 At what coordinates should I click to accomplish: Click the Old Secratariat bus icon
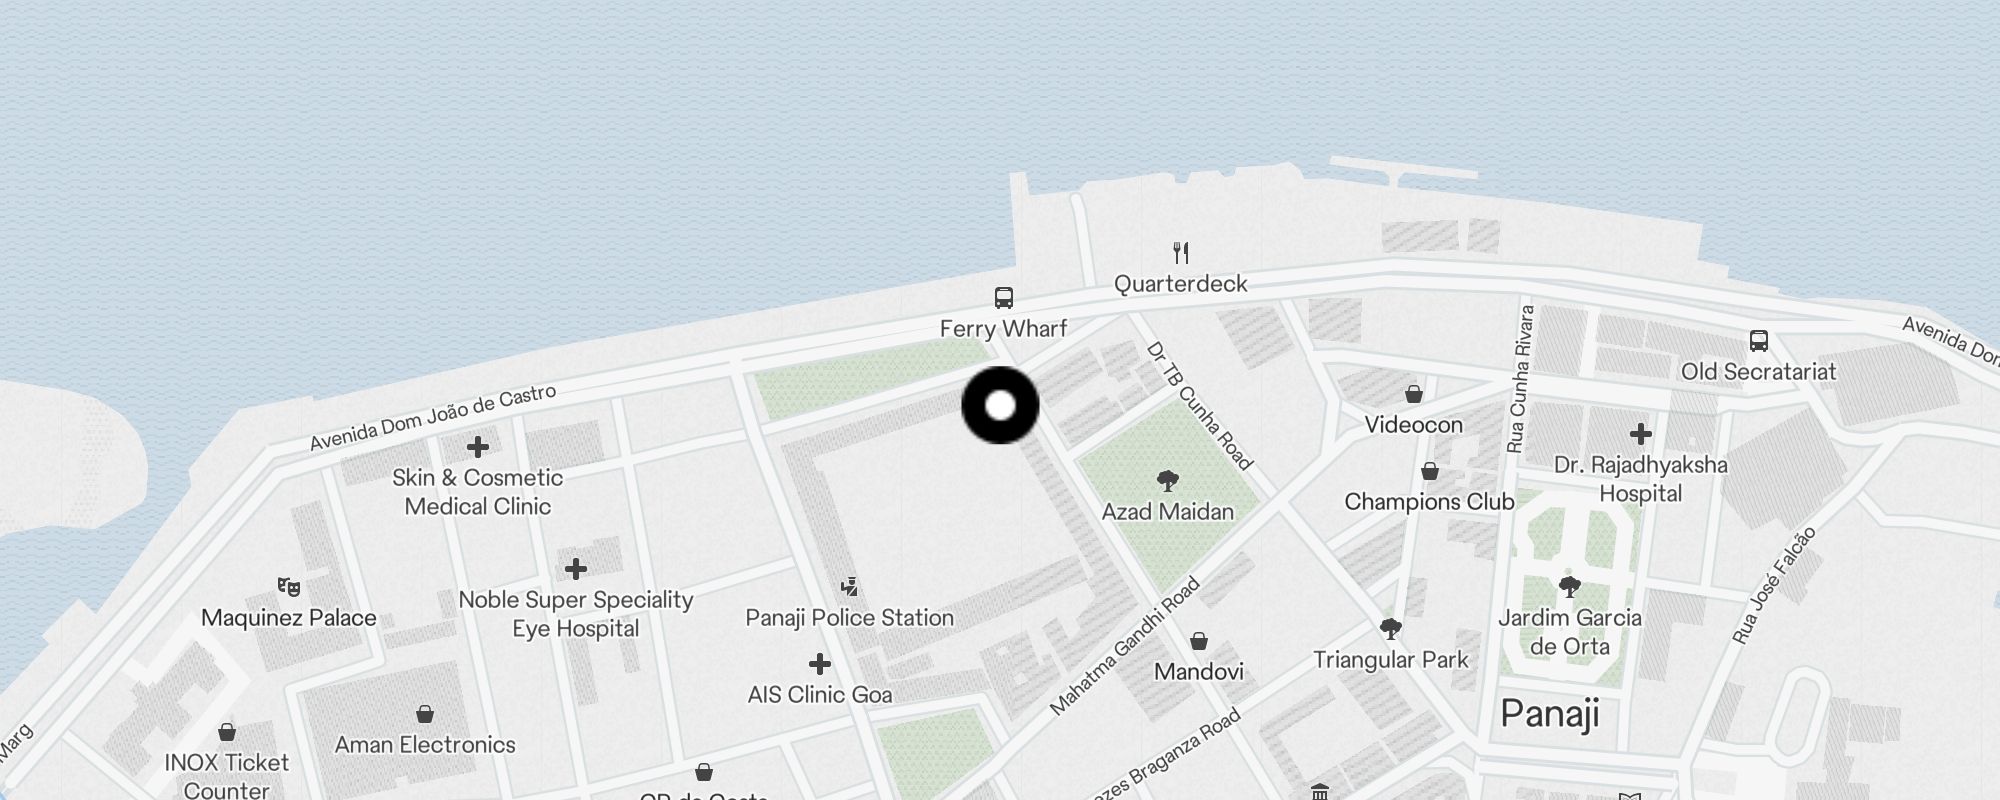point(1758,341)
